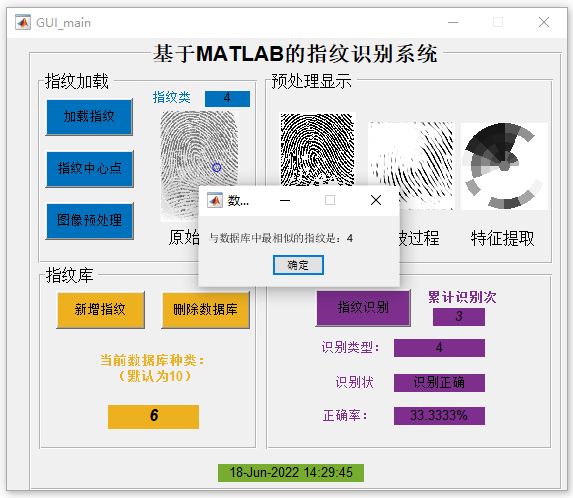Click the purple 指纹识别 button
Screen dimensions: 573x498
363,308
